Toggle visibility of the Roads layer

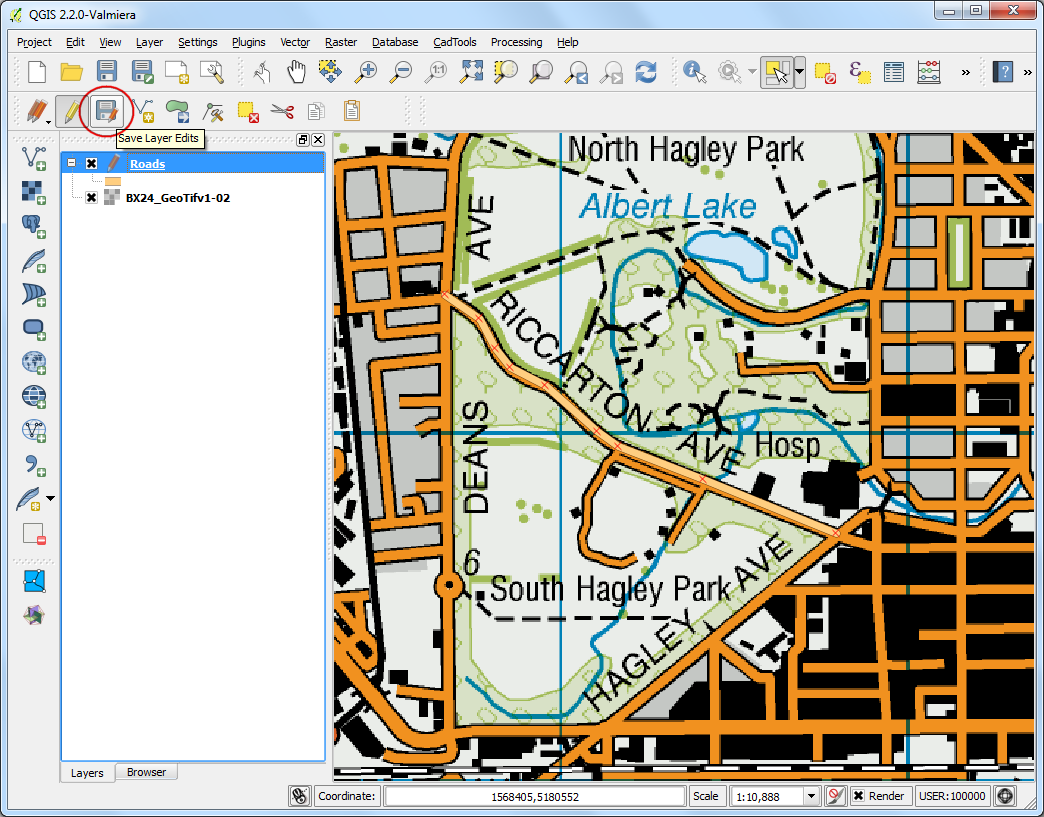click(x=92, y=164)
